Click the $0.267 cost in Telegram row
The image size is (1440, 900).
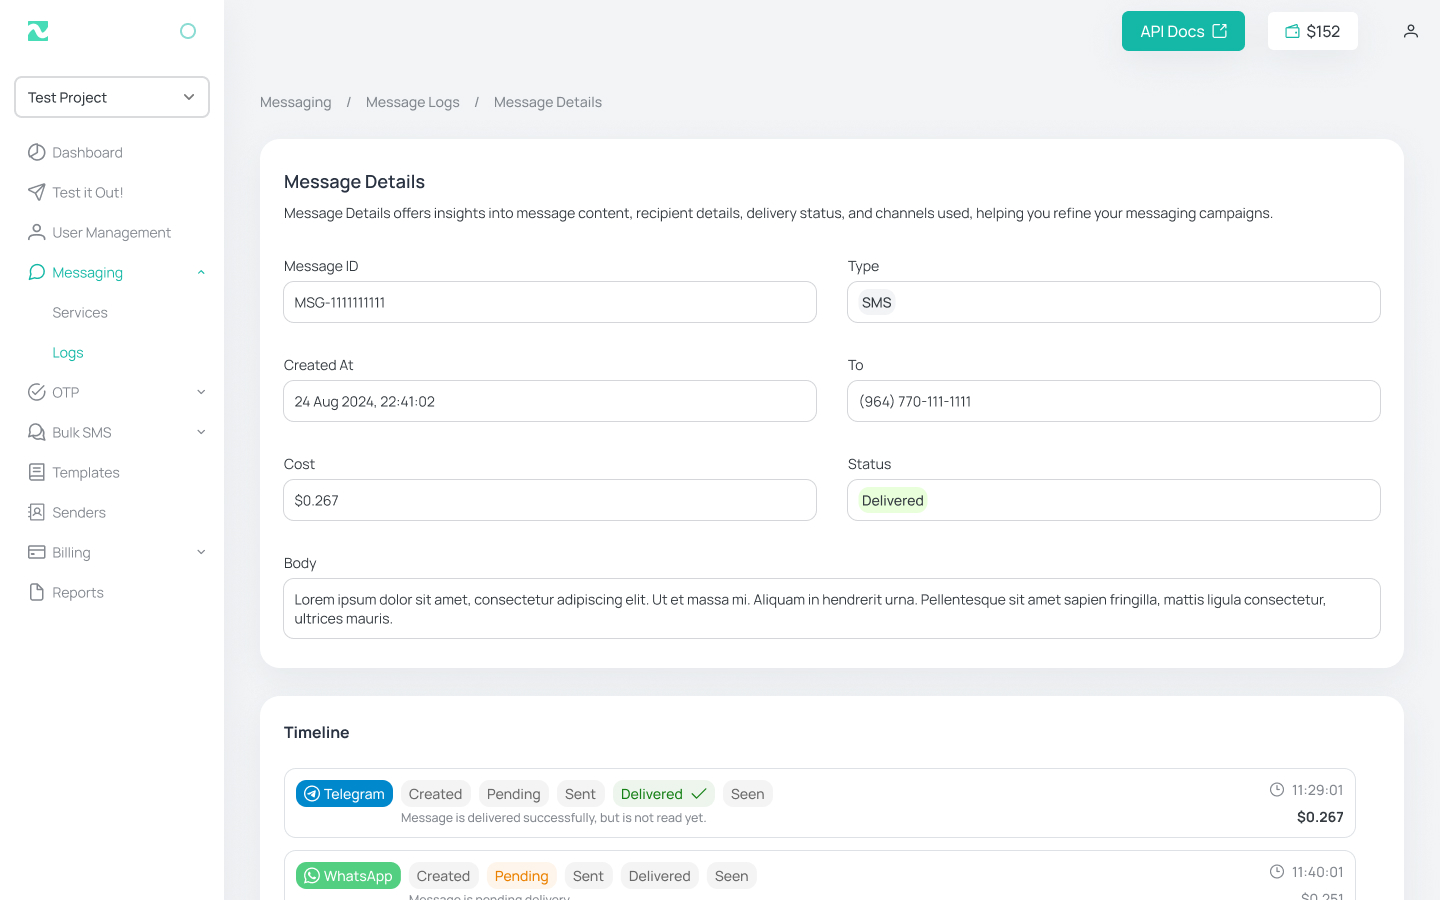click(x=1320, y=817)
